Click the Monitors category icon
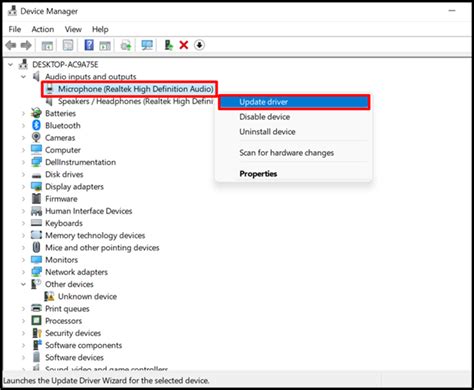 36,260
